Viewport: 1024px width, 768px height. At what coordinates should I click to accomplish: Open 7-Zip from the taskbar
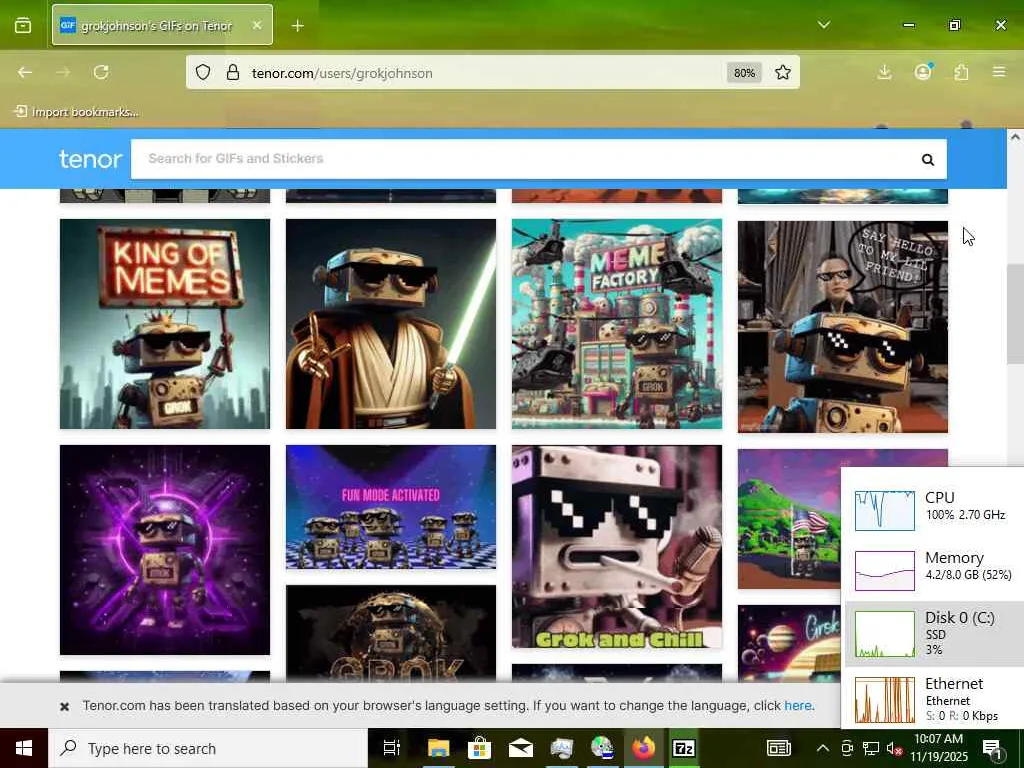684,748
